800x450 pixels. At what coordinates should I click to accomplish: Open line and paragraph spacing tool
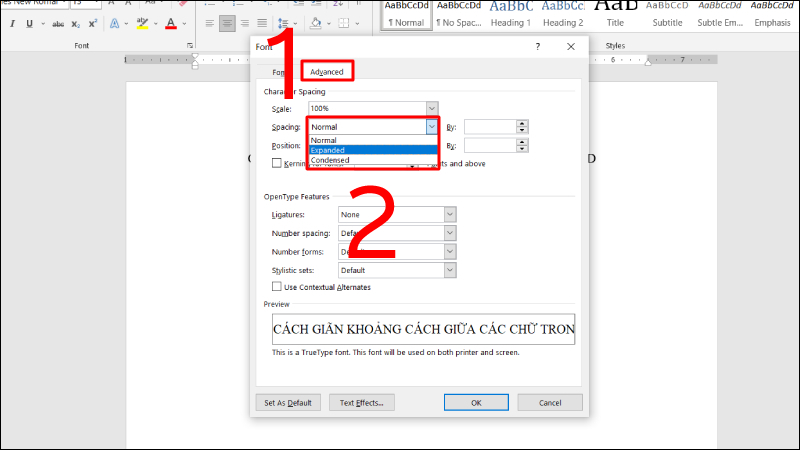pos(283,23)
